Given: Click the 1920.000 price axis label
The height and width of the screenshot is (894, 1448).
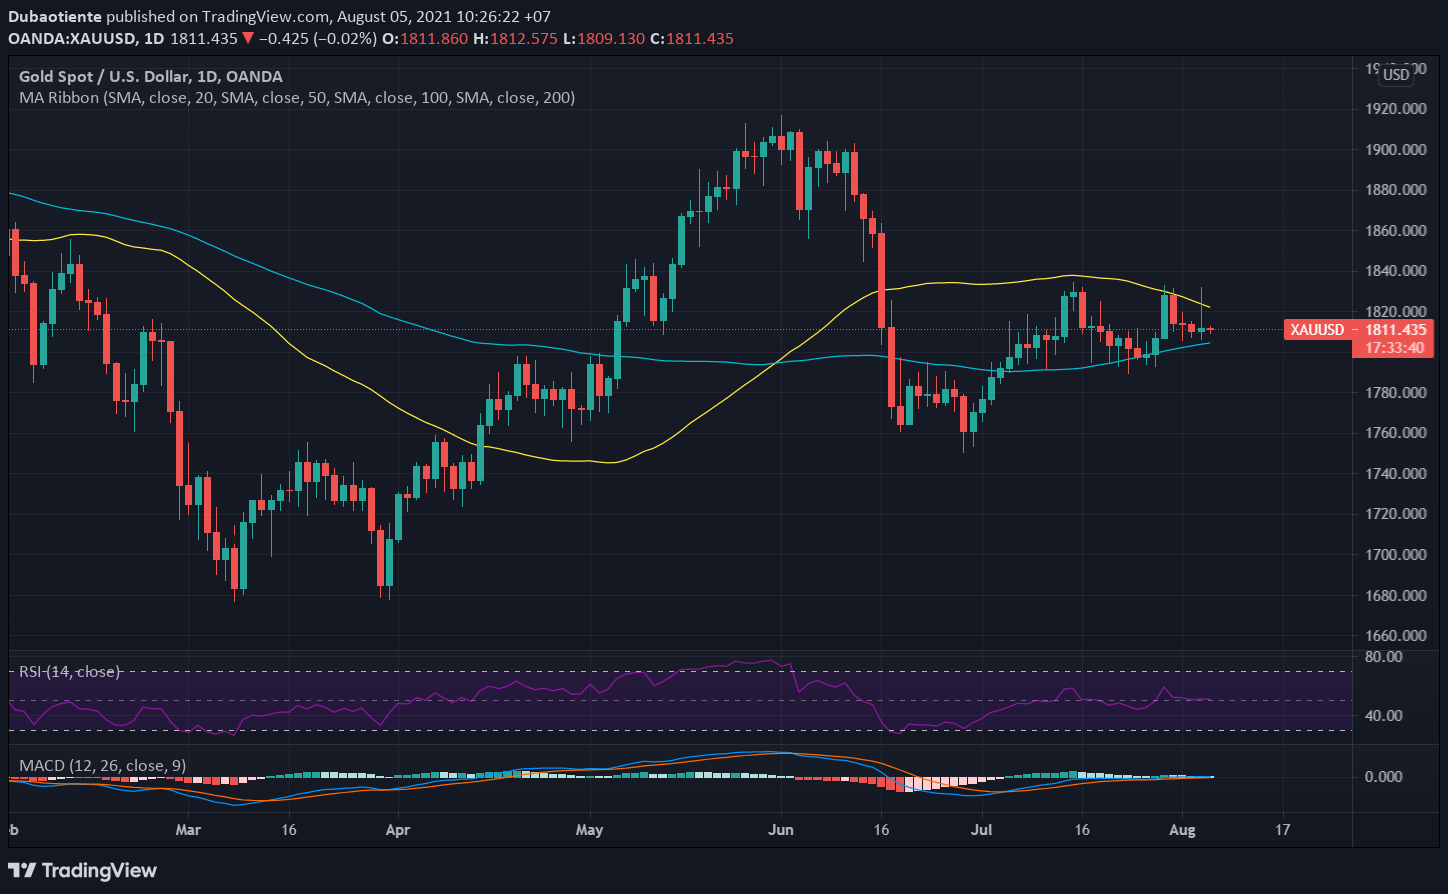Looking at the screenshot, I should (1394, 109).
